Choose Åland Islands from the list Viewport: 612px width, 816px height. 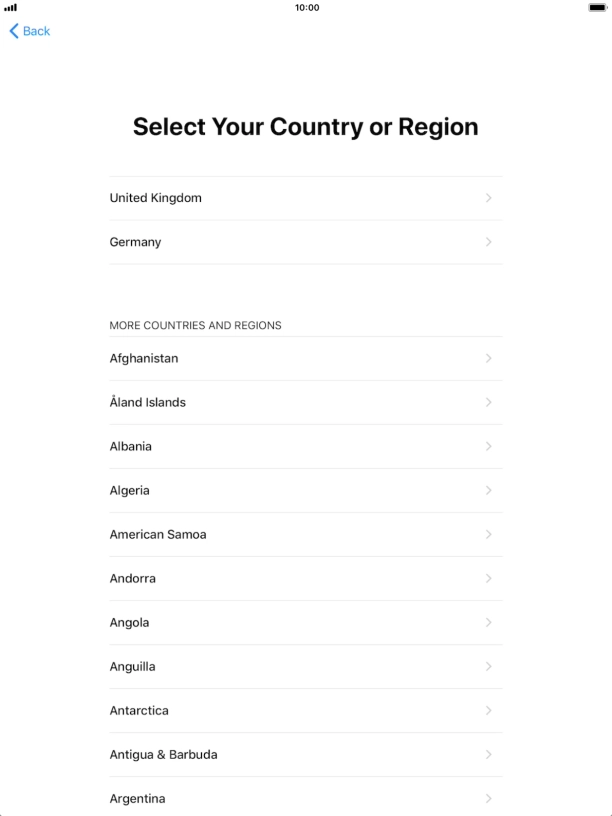tap(148, 402)
